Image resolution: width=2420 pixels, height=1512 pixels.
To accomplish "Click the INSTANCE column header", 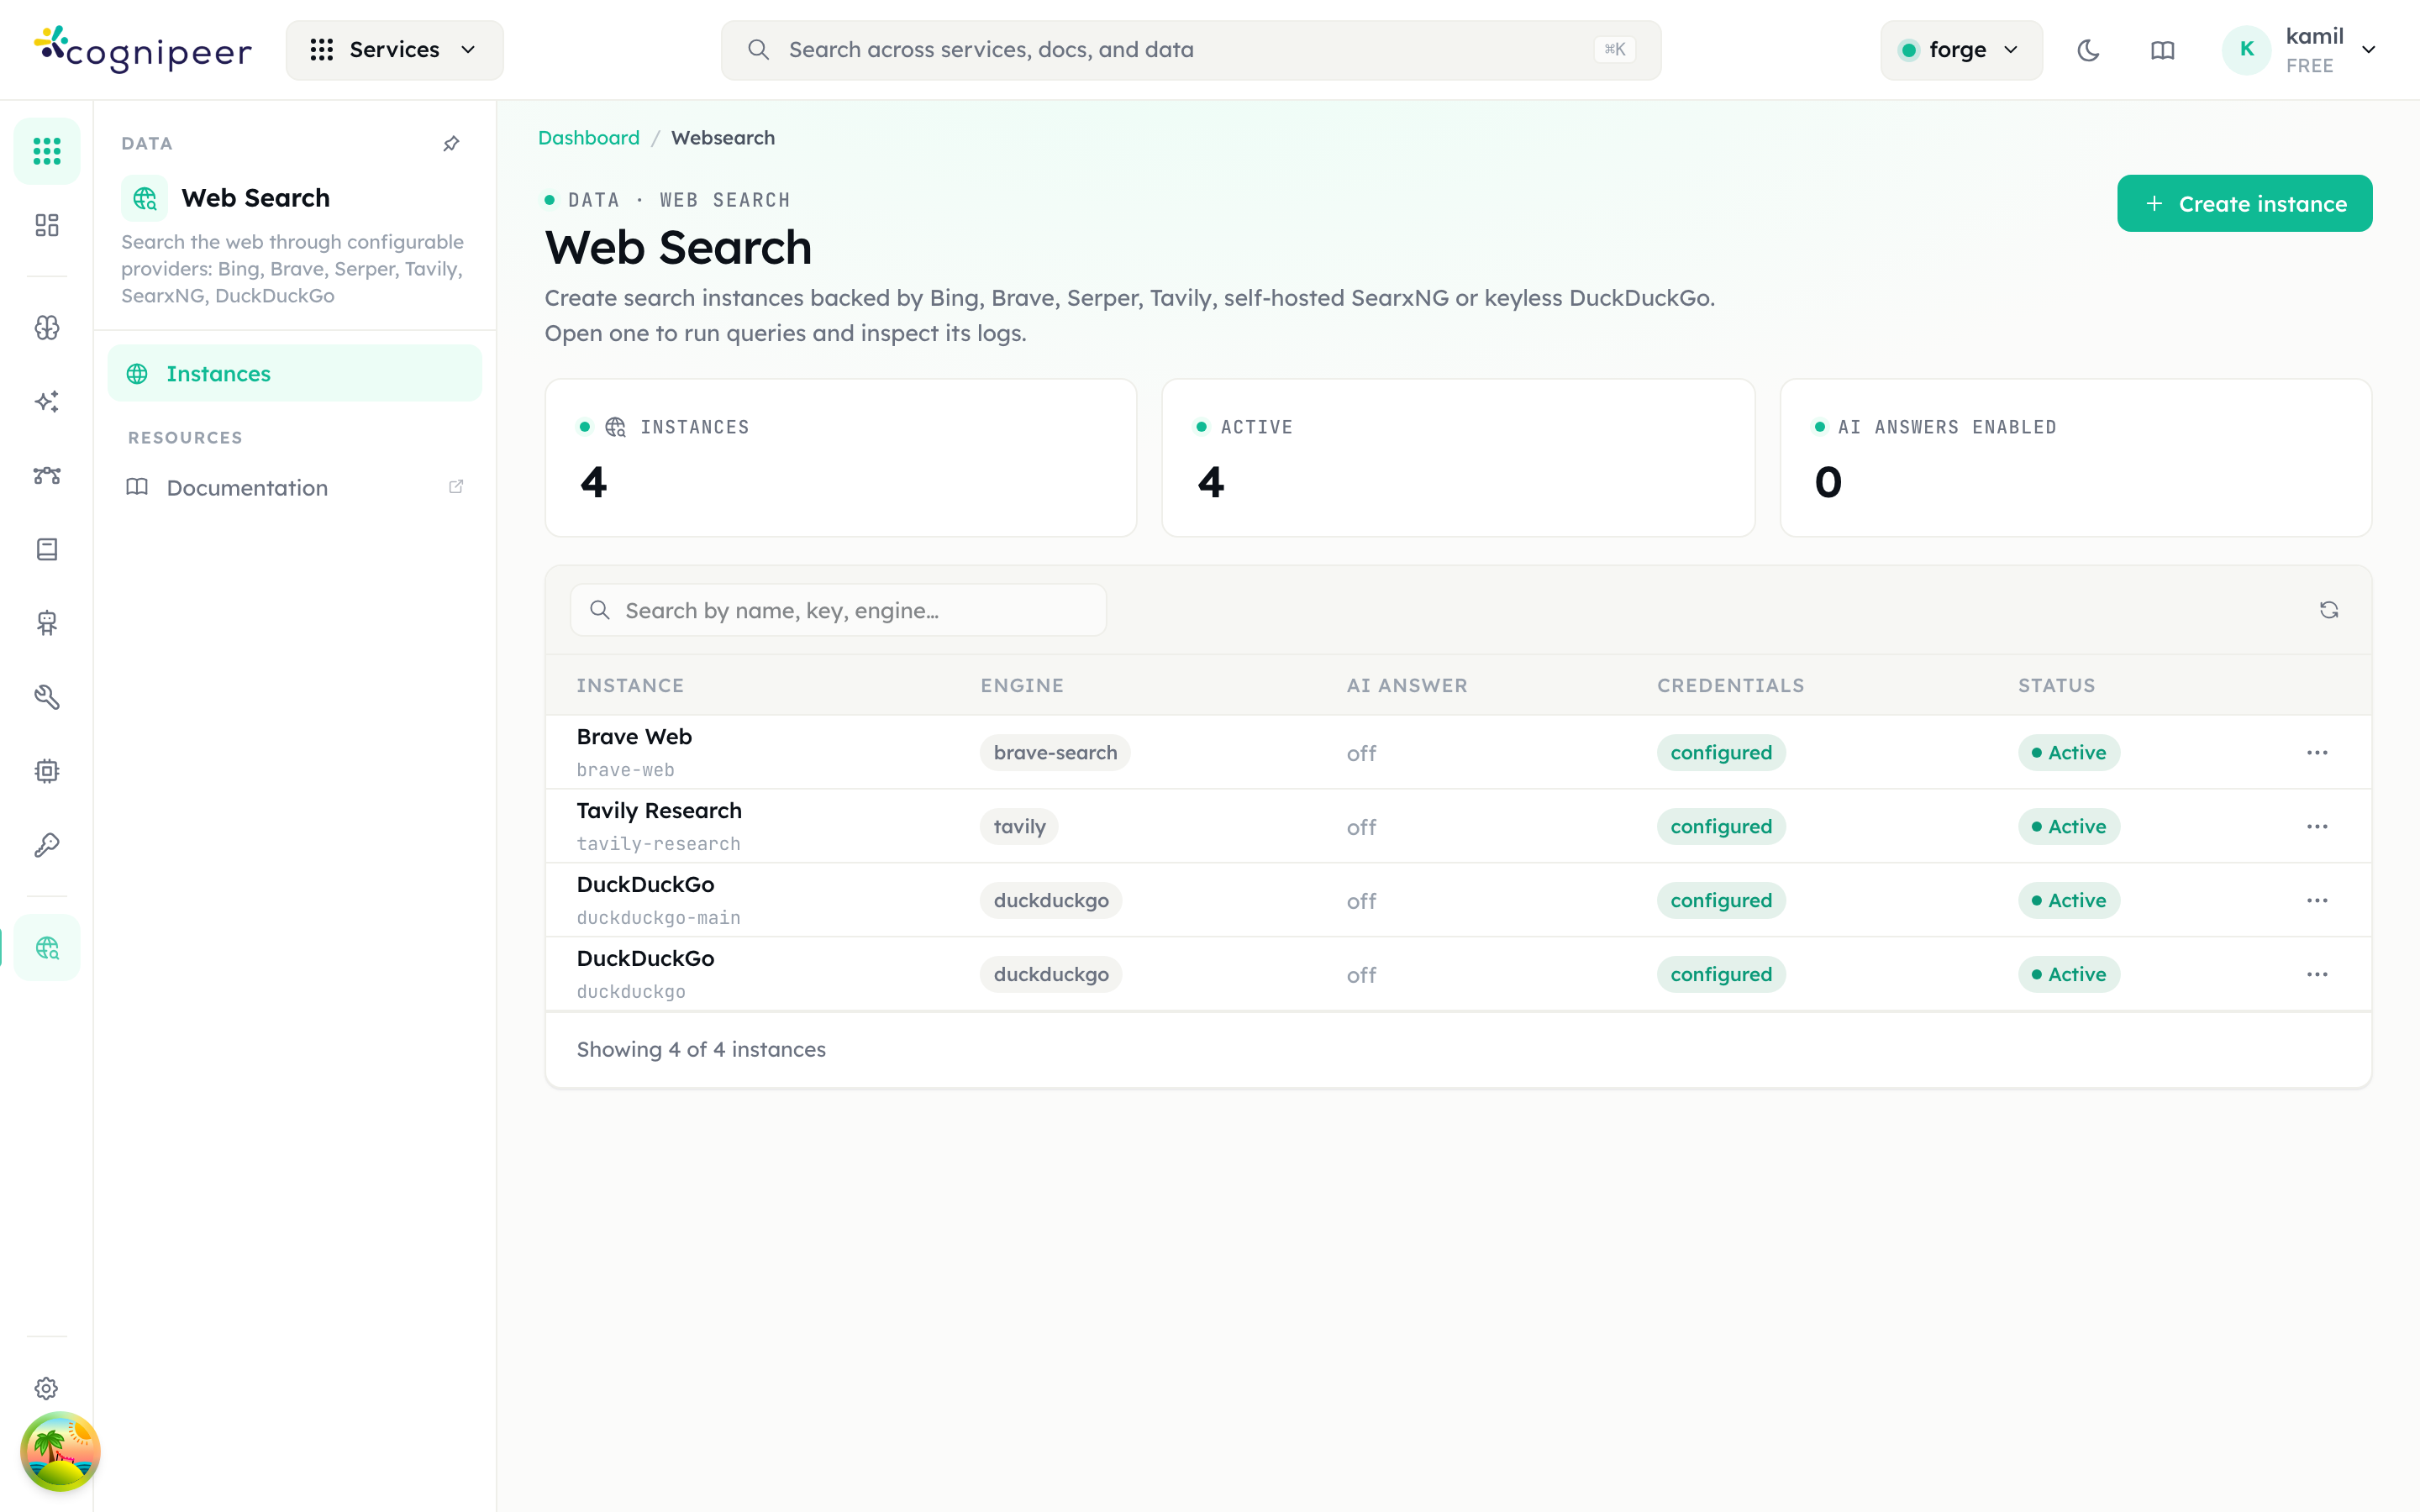I will click(x=630, y=686).
